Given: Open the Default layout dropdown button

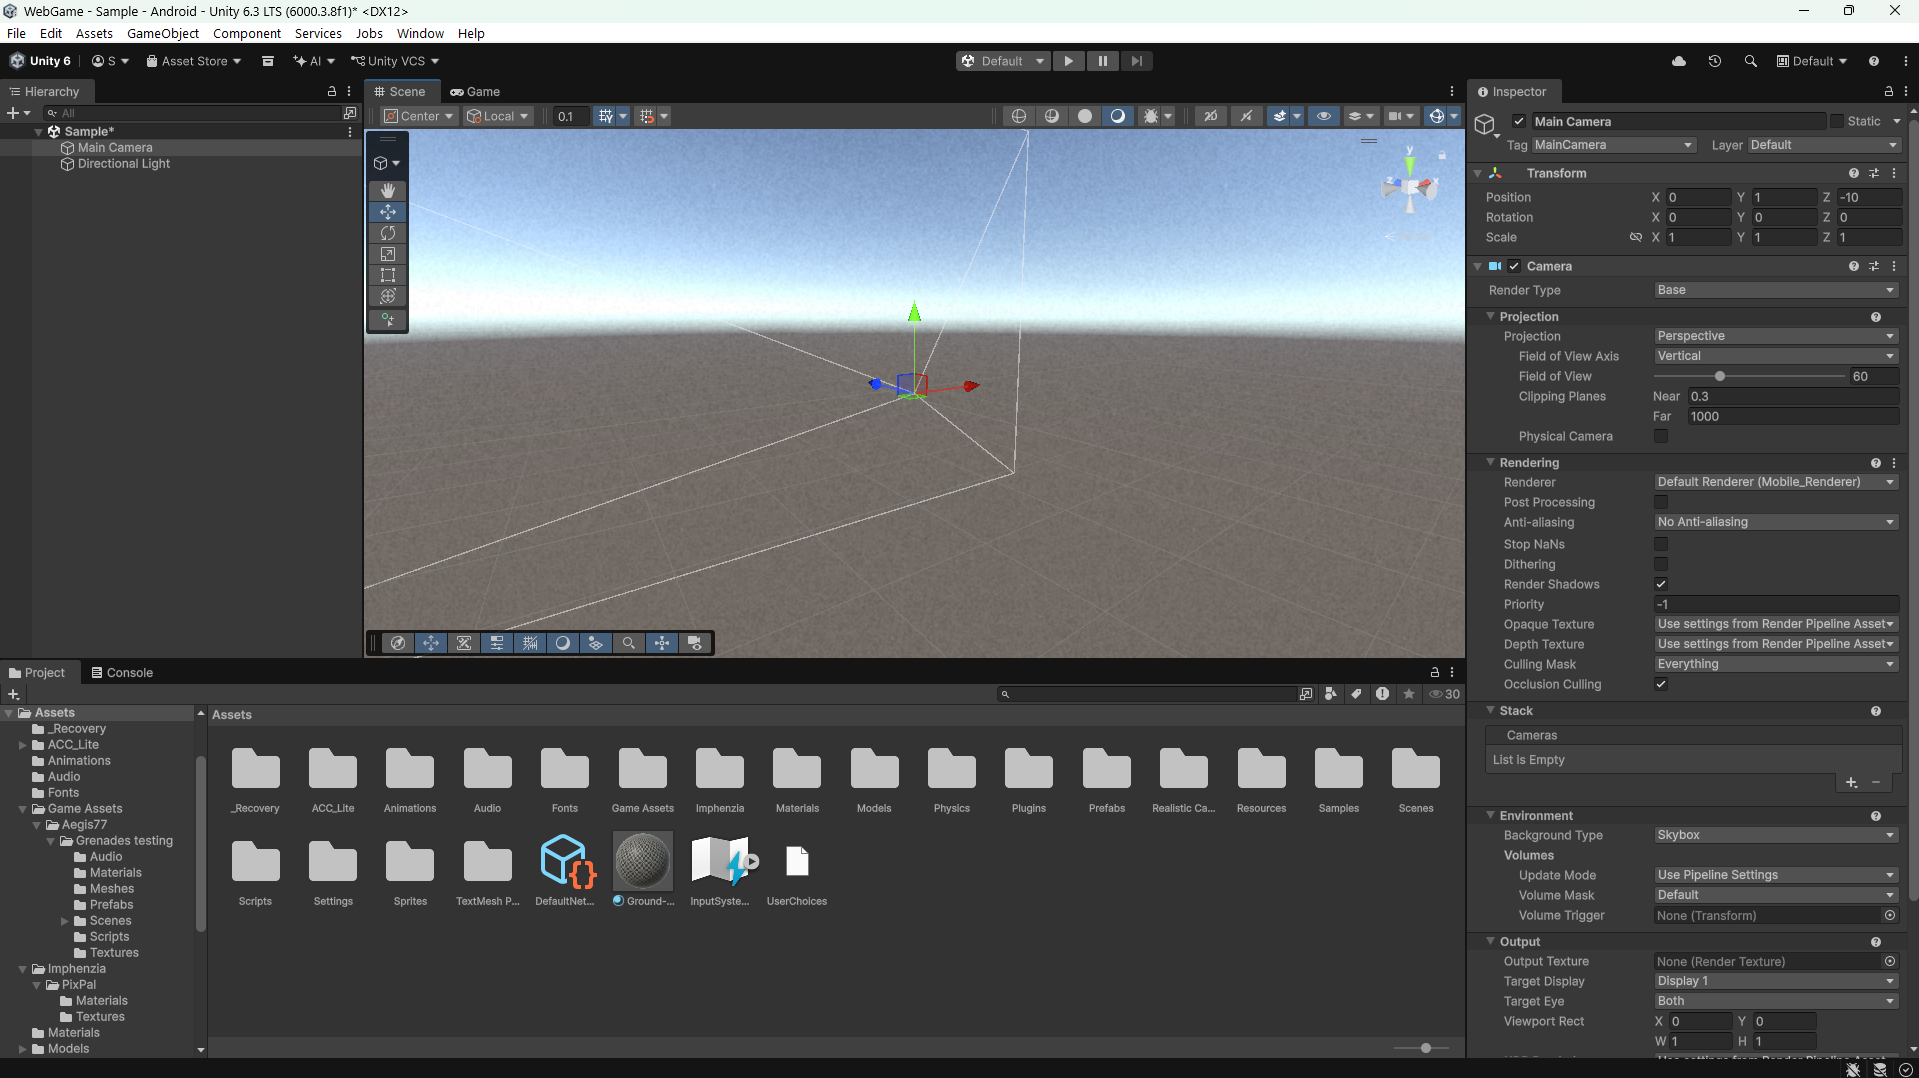Looking at the screenshot, I should [x=1811, y=61].
